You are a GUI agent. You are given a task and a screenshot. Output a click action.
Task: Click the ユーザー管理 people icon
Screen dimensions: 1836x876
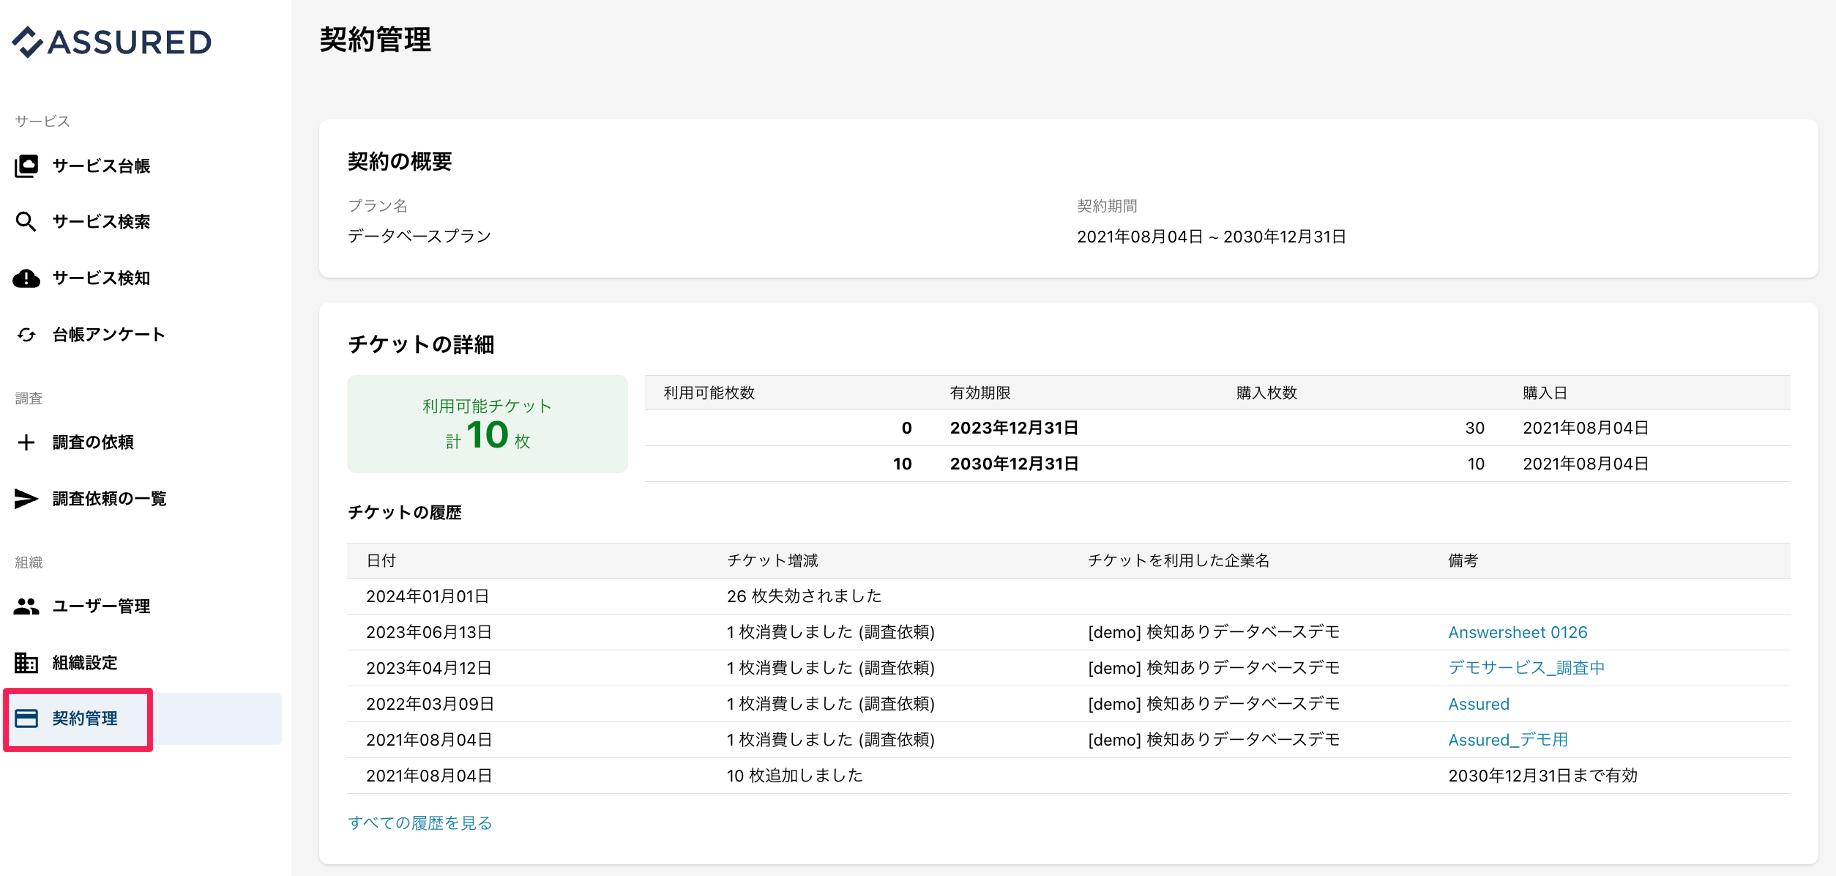[27, 606]
